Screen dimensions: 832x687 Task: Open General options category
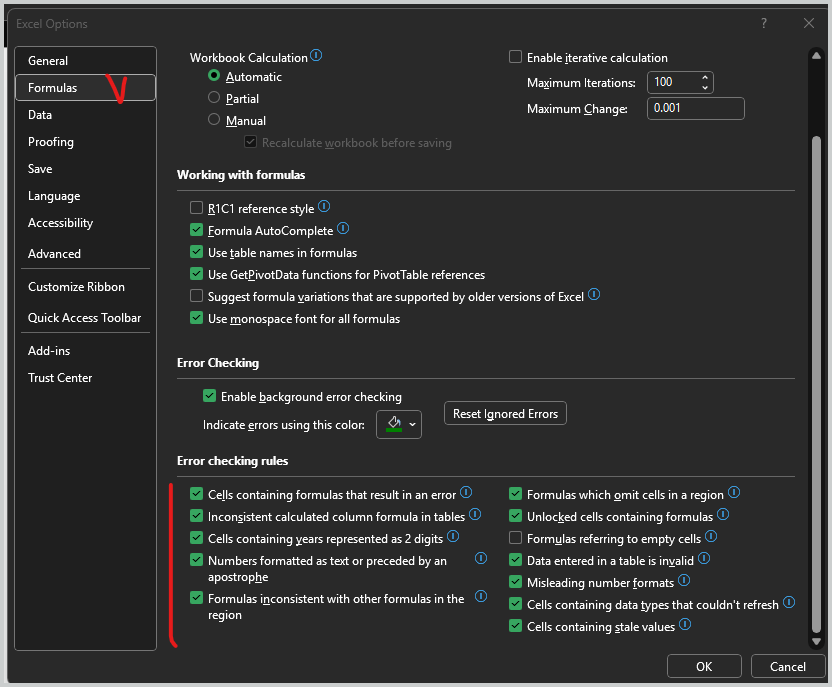coord(85,60)
